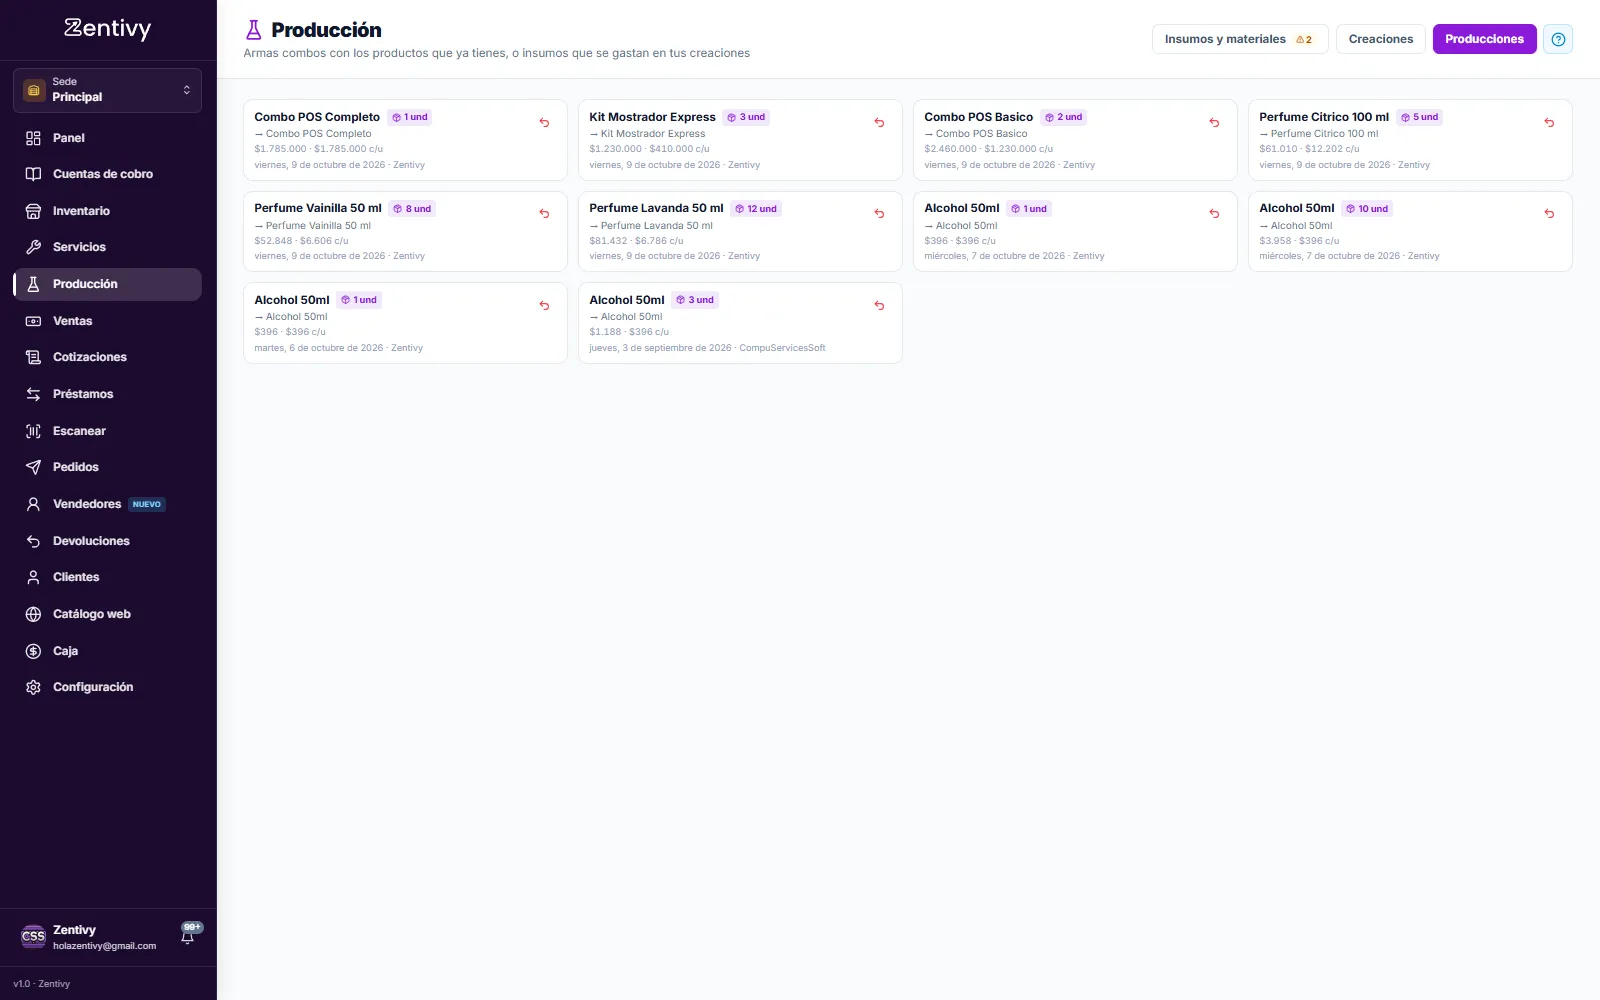Click the Inventario store icon

click(33, 211)
